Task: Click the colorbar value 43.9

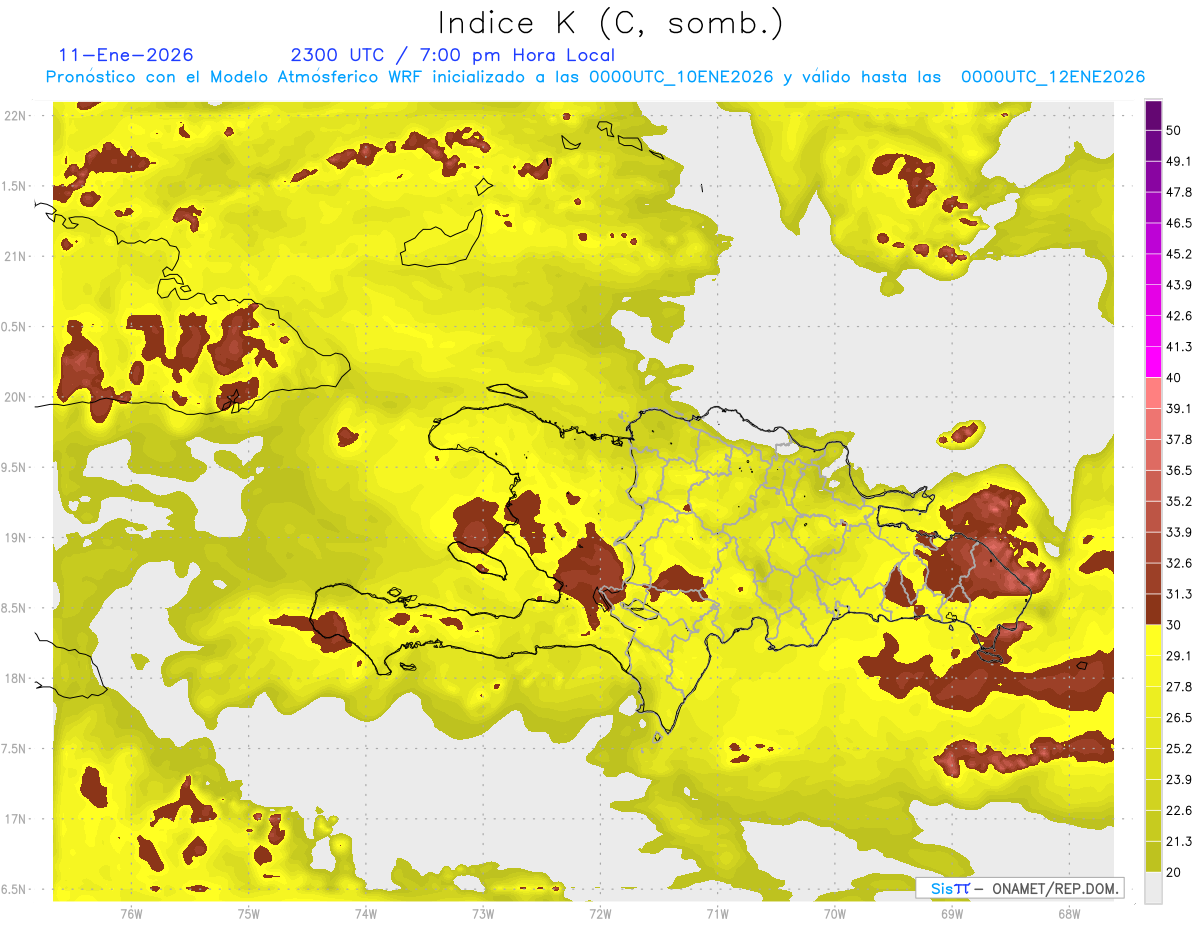Action: pyautogui.click(x=1179, y=285)
